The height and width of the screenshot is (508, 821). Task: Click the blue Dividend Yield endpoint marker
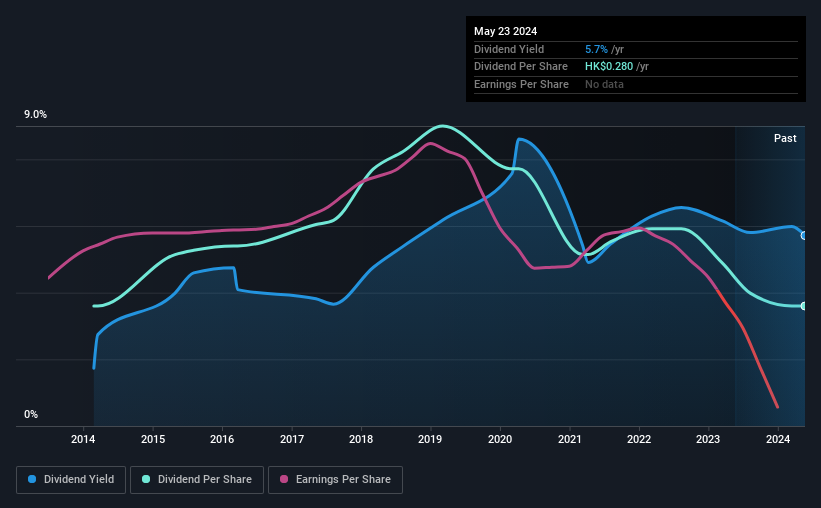804,236
